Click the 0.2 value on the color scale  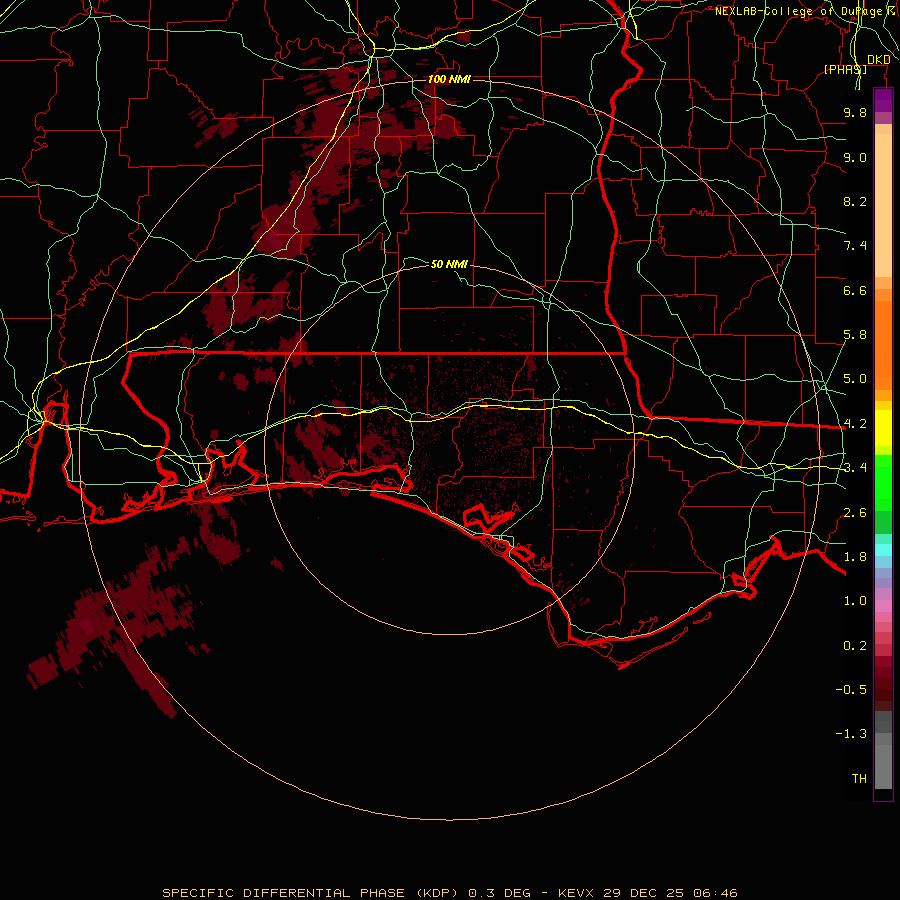click(x=855, y=646)
